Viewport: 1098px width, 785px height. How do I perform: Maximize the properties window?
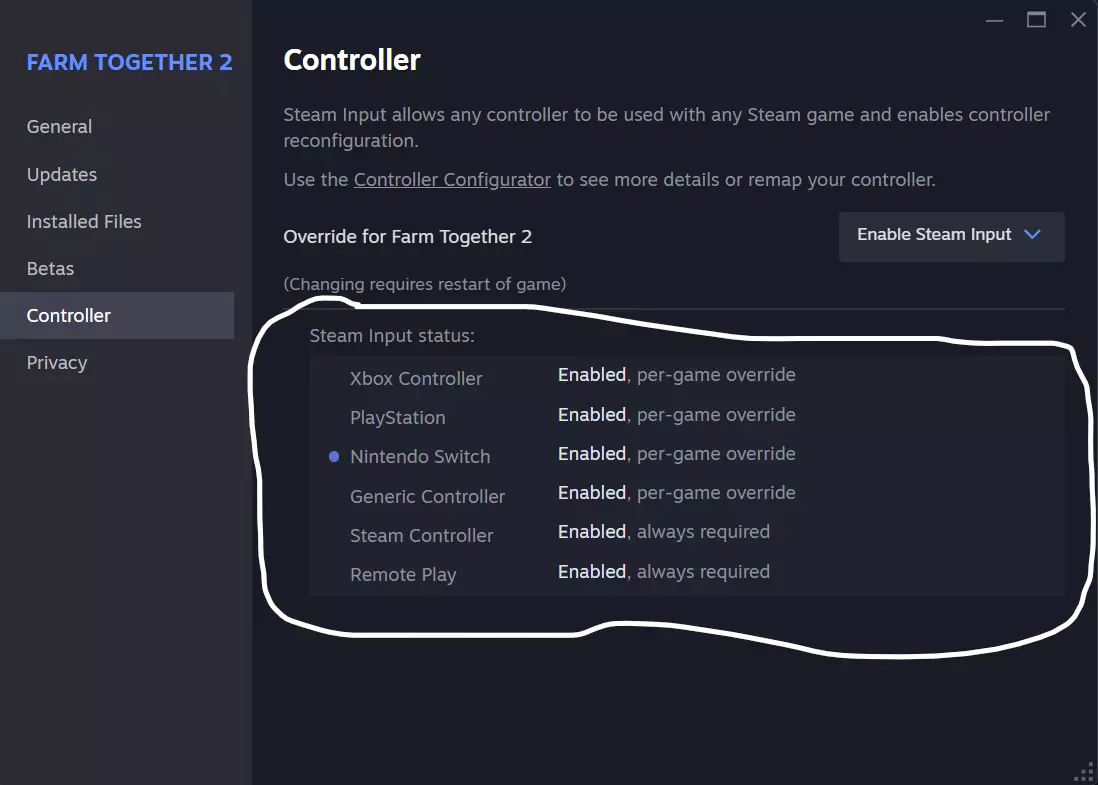click(x=1036, y=20)
